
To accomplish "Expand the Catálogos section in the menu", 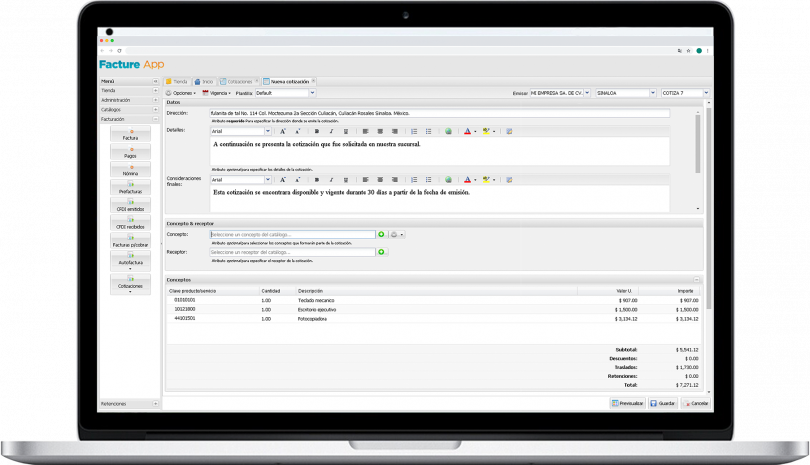I will pos(155,109).
